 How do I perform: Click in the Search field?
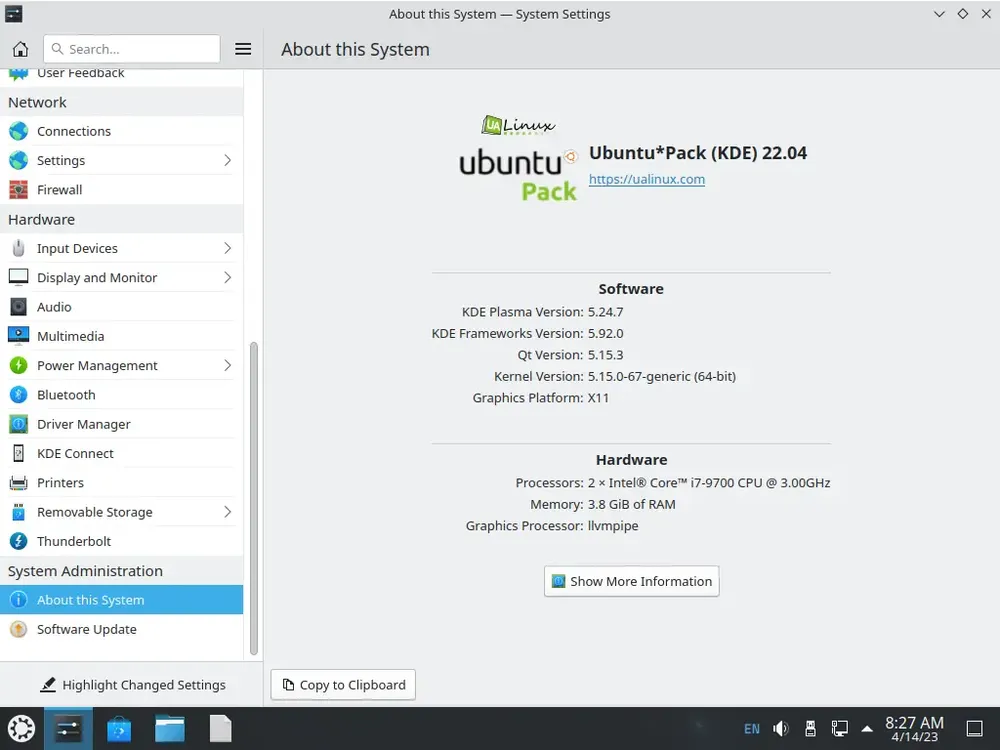(x=132, y=49)
